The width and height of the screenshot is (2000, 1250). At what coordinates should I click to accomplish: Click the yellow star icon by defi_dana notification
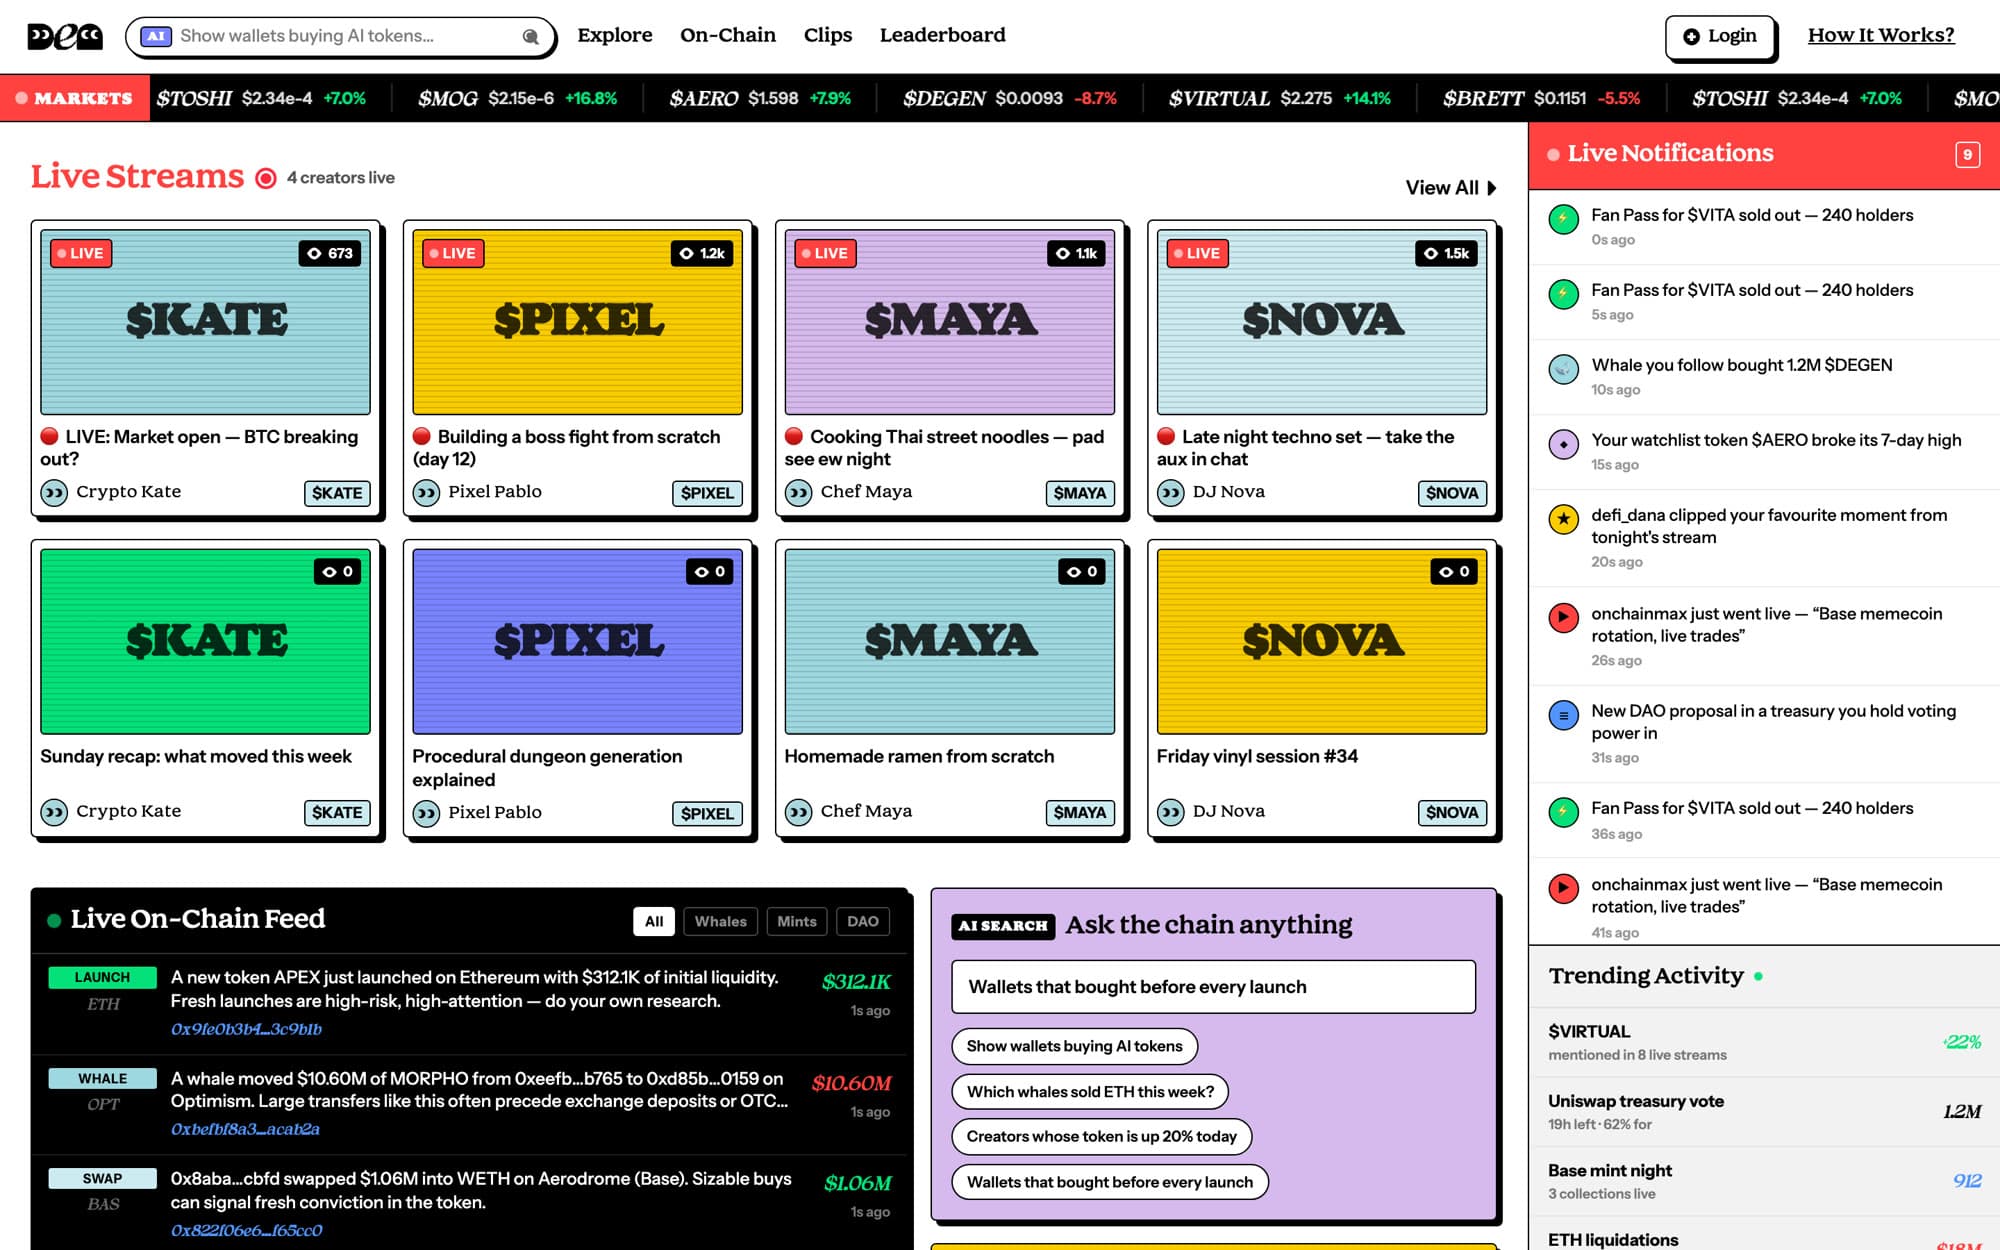1563,518
